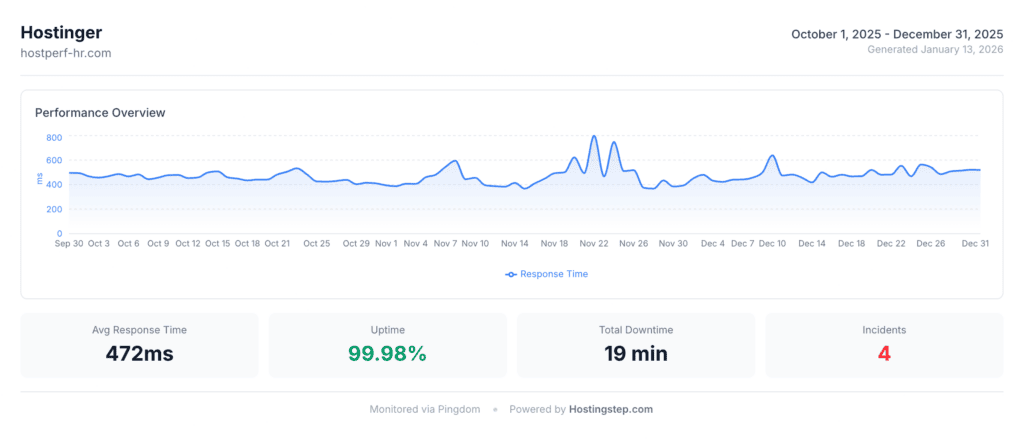Click the Avg Response Time 472ms card
The width and height of the screenshot is (1024, 440).
pyautogui.click(x=139, y=345)
